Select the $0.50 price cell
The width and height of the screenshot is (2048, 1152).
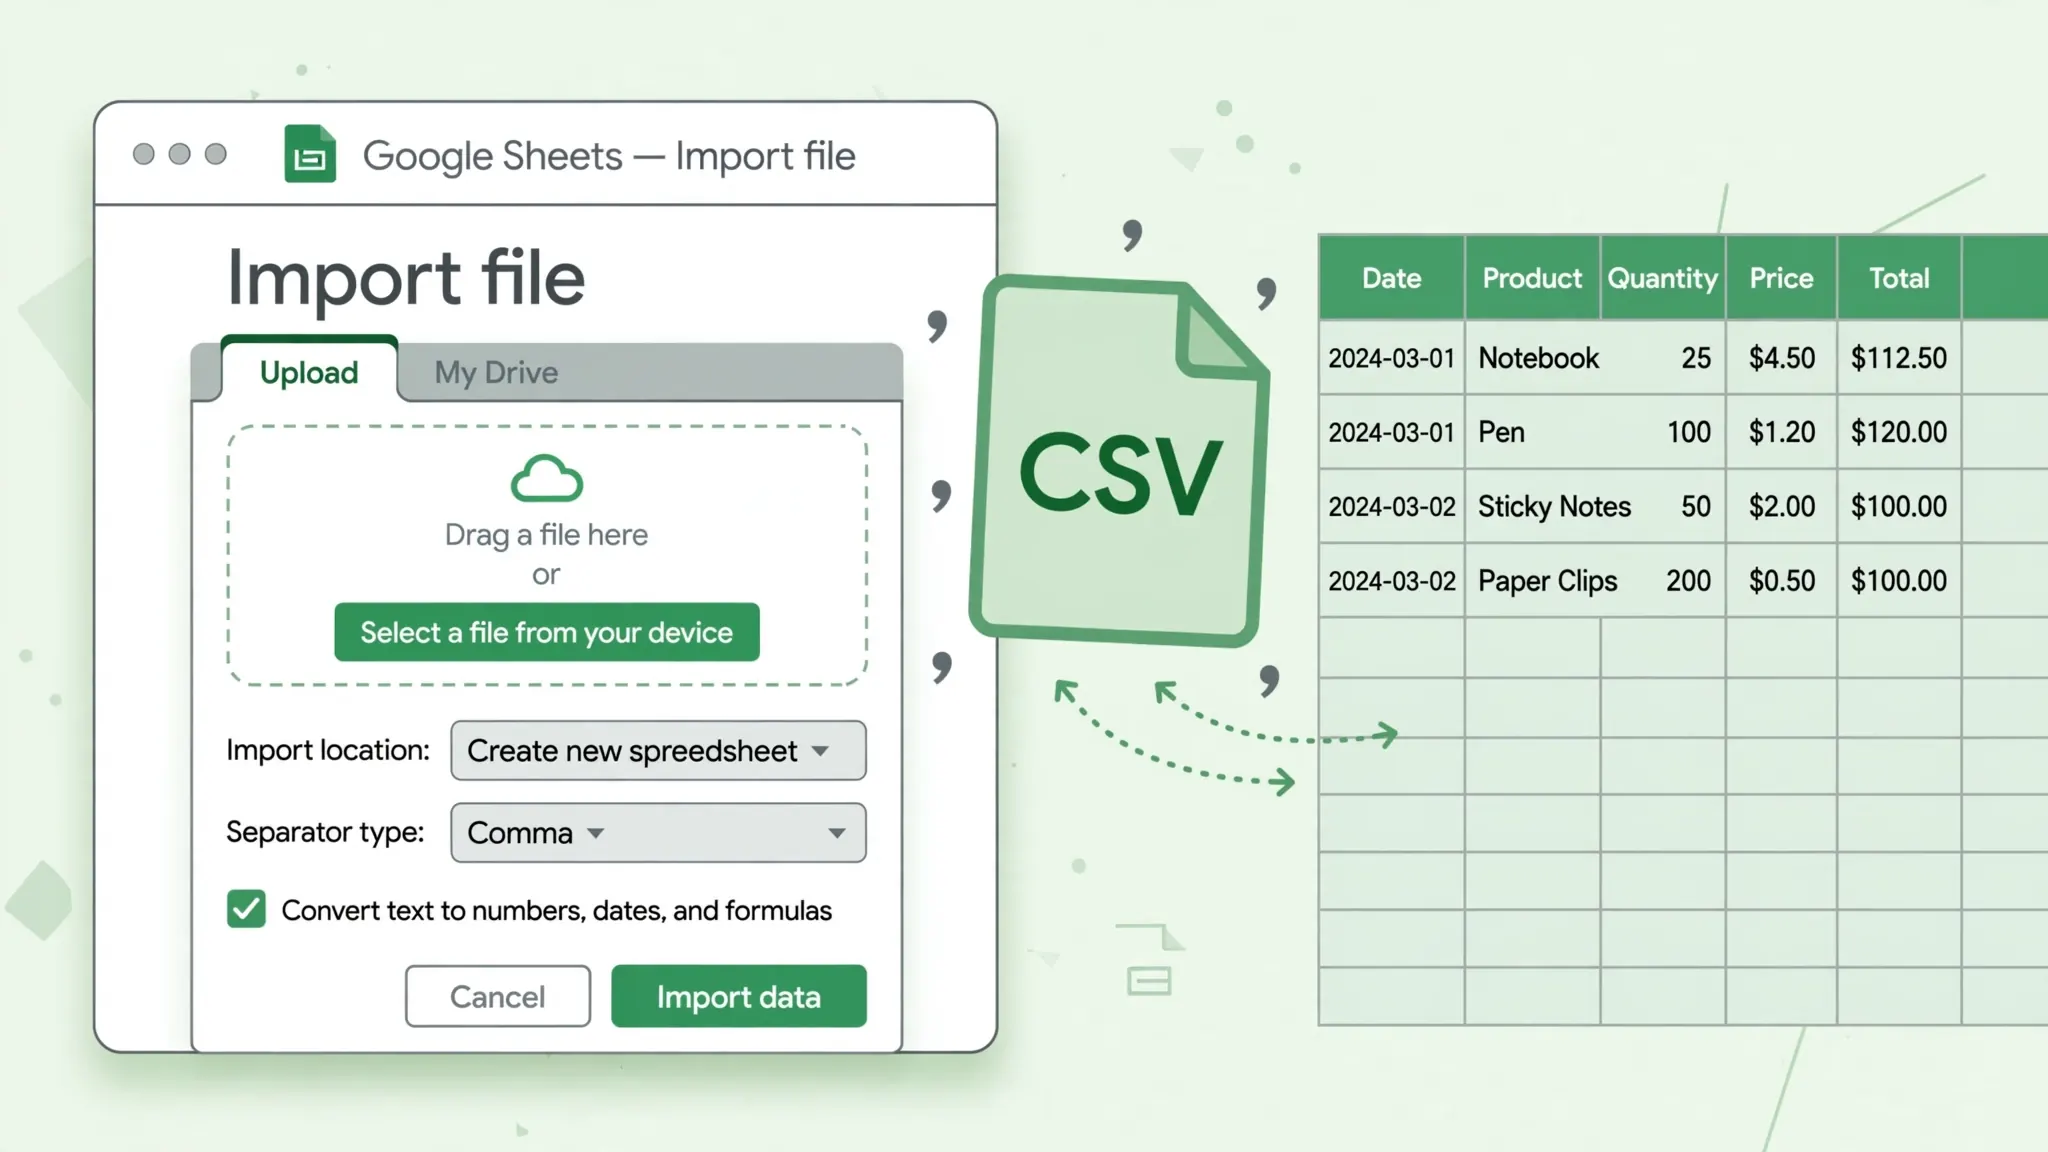click(1782, 580)
